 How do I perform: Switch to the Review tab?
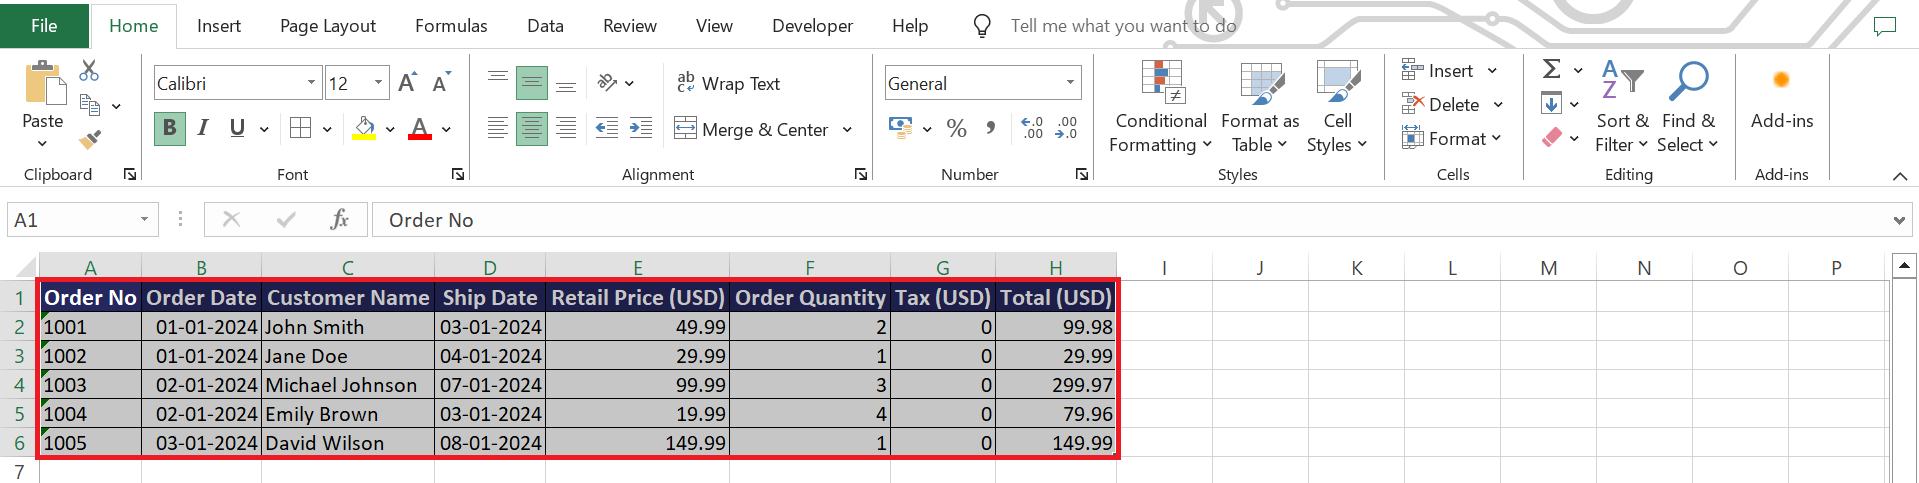[630, 26]
